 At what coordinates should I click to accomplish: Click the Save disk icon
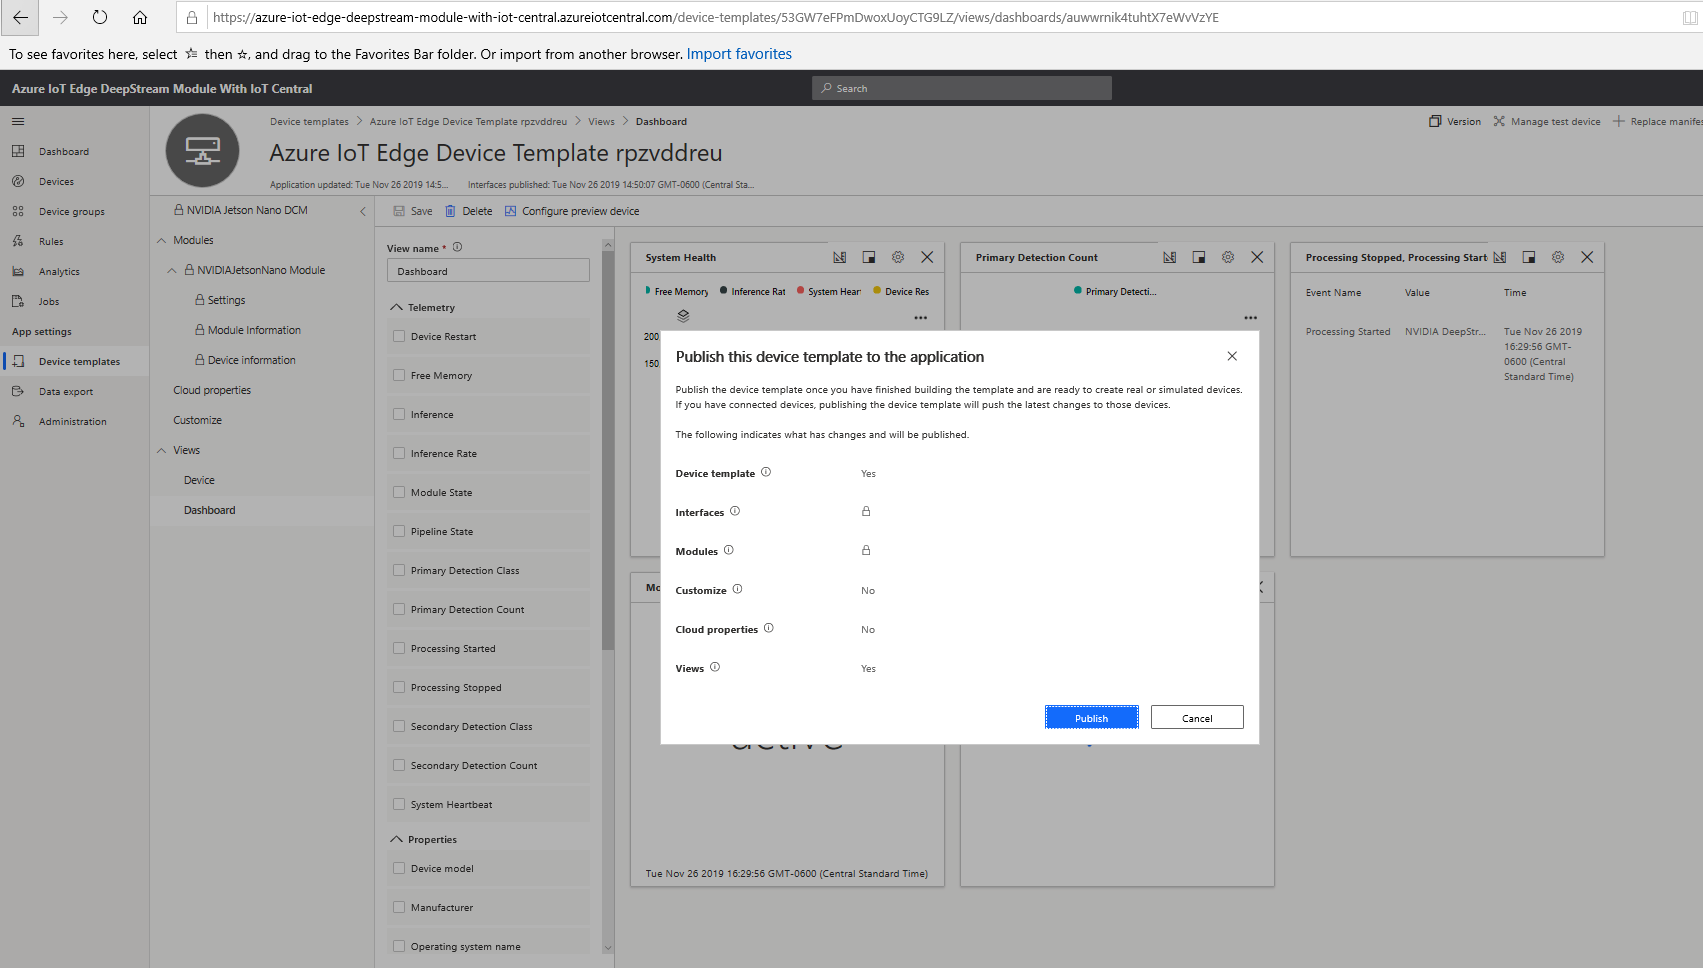point(399,211)
